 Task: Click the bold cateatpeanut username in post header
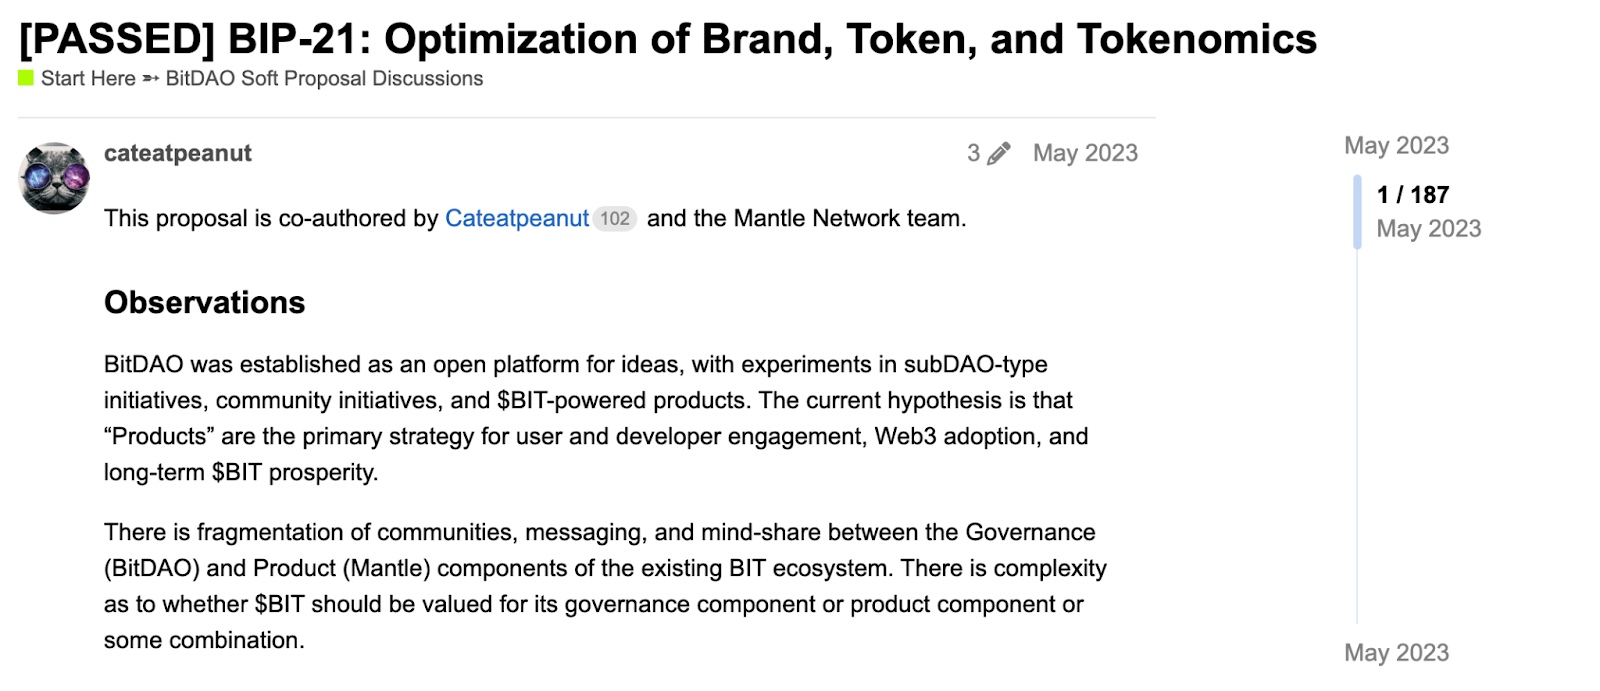[178, 153]
